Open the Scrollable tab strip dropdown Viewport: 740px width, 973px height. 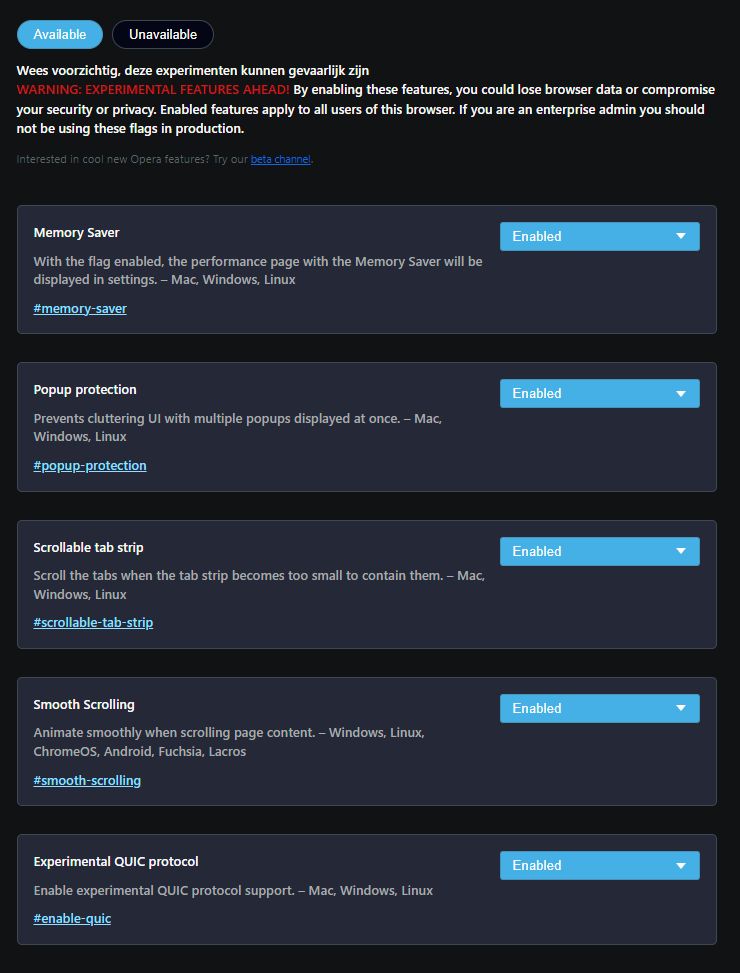coord(599,551)
